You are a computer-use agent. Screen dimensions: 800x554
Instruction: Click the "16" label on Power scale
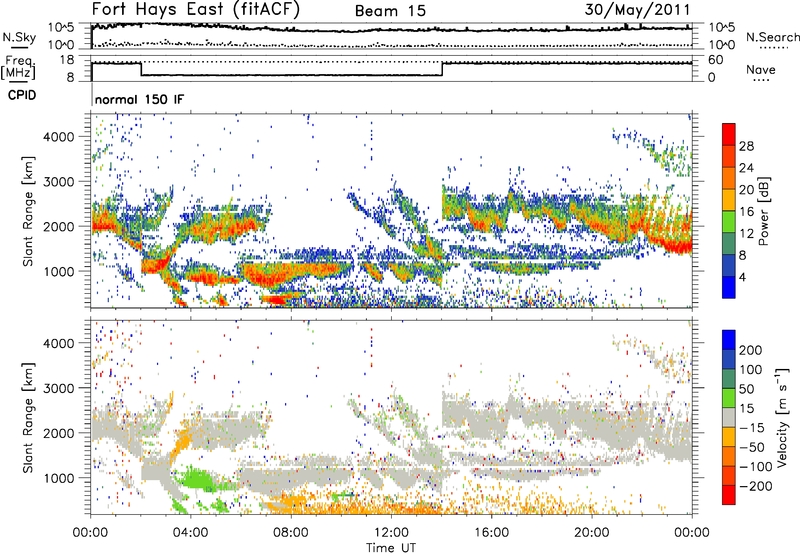(x=746, y=212)
